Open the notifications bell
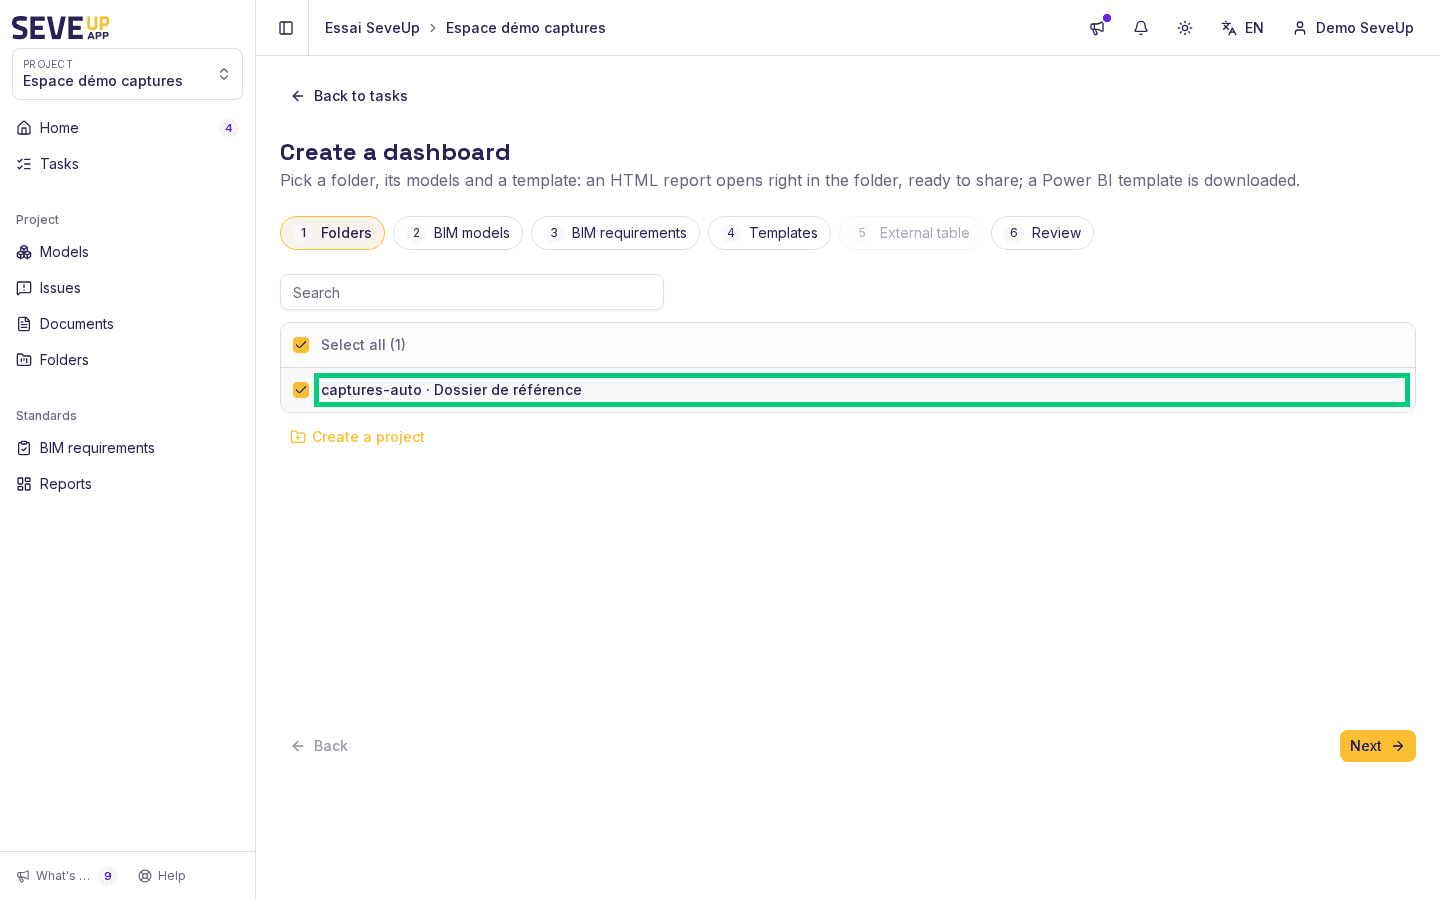 point(1141,28)
